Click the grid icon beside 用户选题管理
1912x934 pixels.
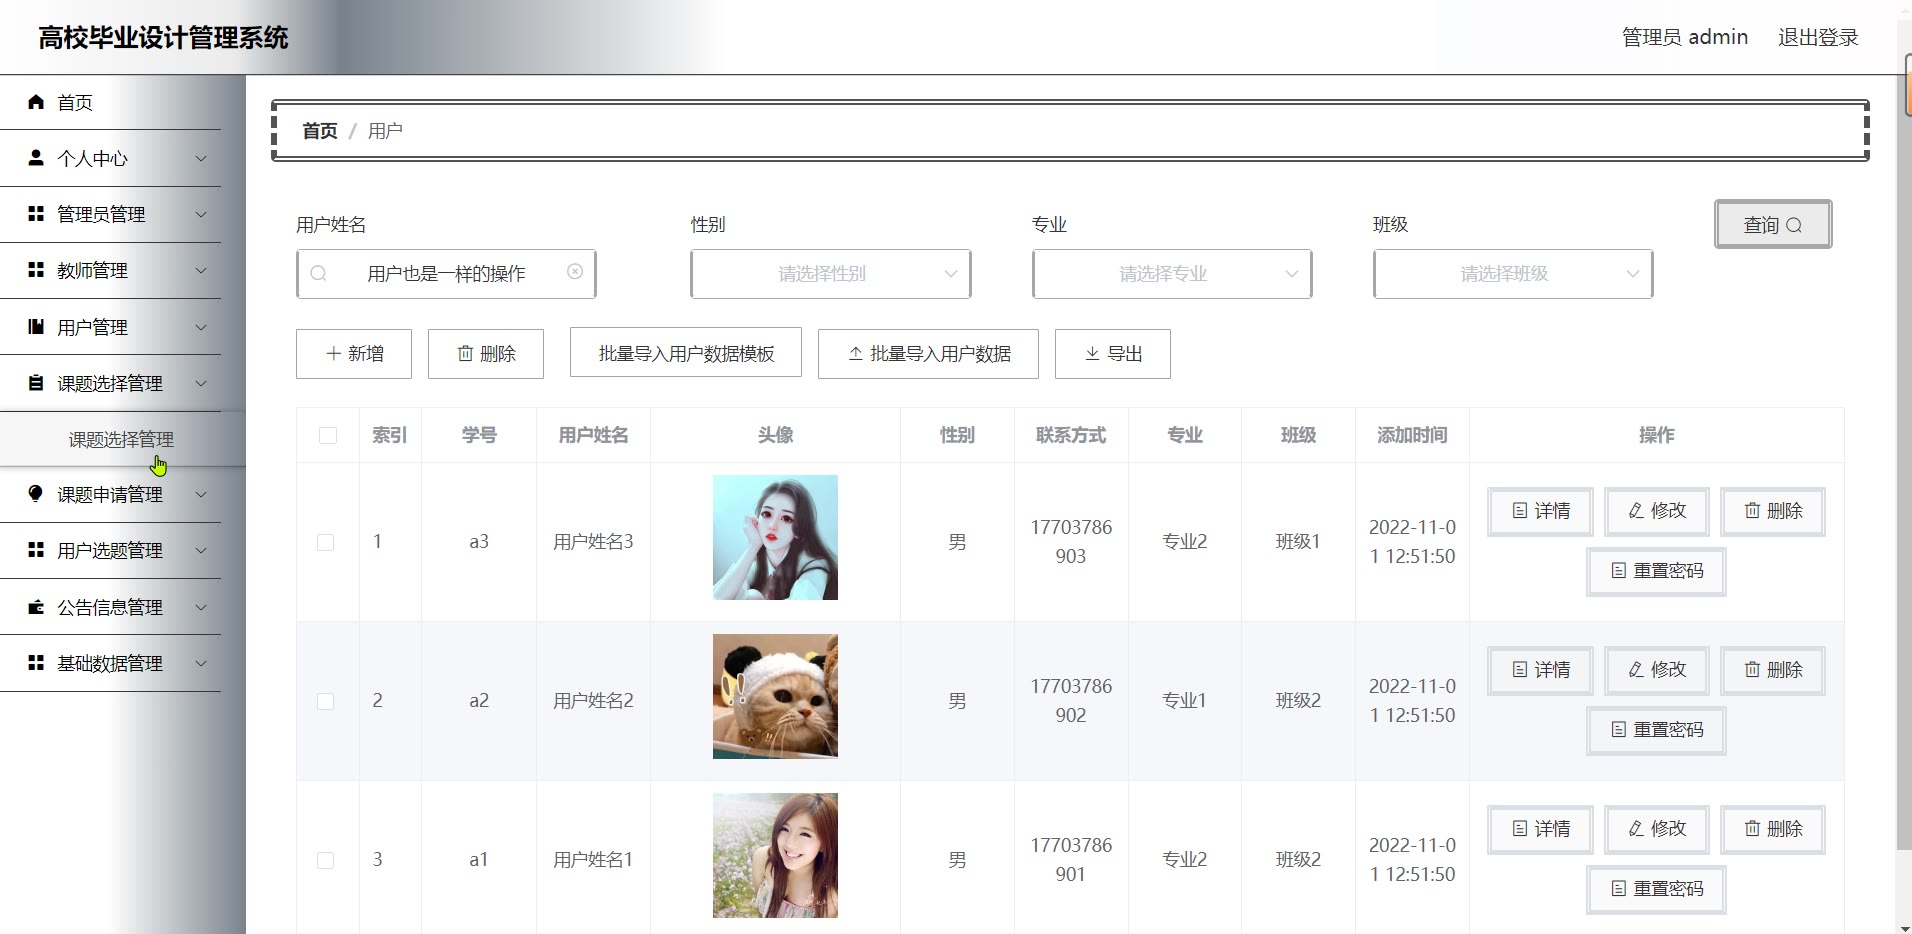click(36, 550)
